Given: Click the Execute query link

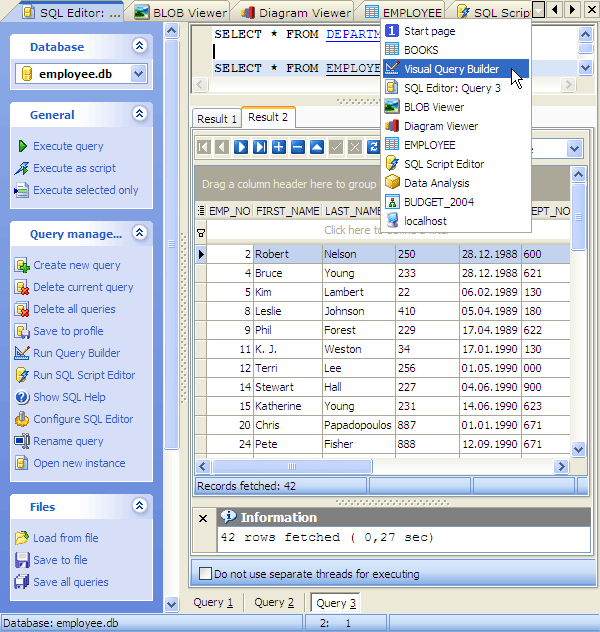Looking at the screenshot, I should pos(68,146).
